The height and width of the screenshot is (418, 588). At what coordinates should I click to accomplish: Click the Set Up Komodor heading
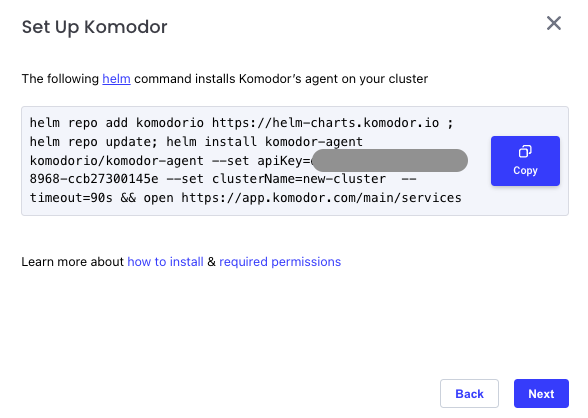coord(94,27)
